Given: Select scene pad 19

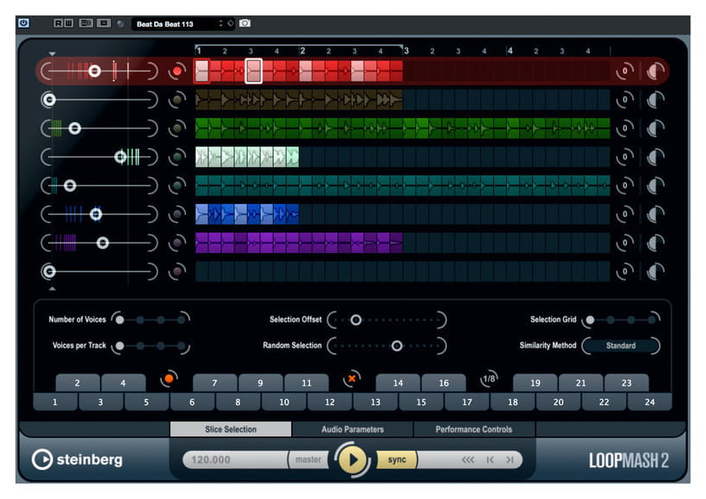Looking at the screenshot, I should pos(535,383).
